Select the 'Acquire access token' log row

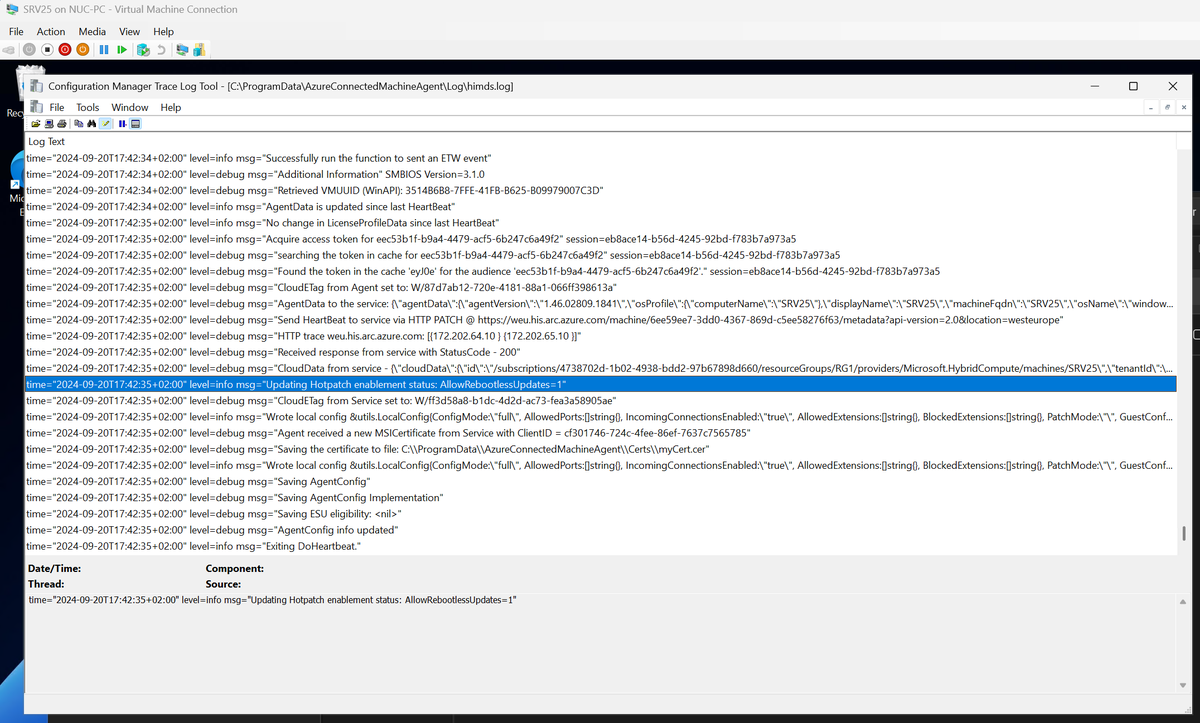600,239
